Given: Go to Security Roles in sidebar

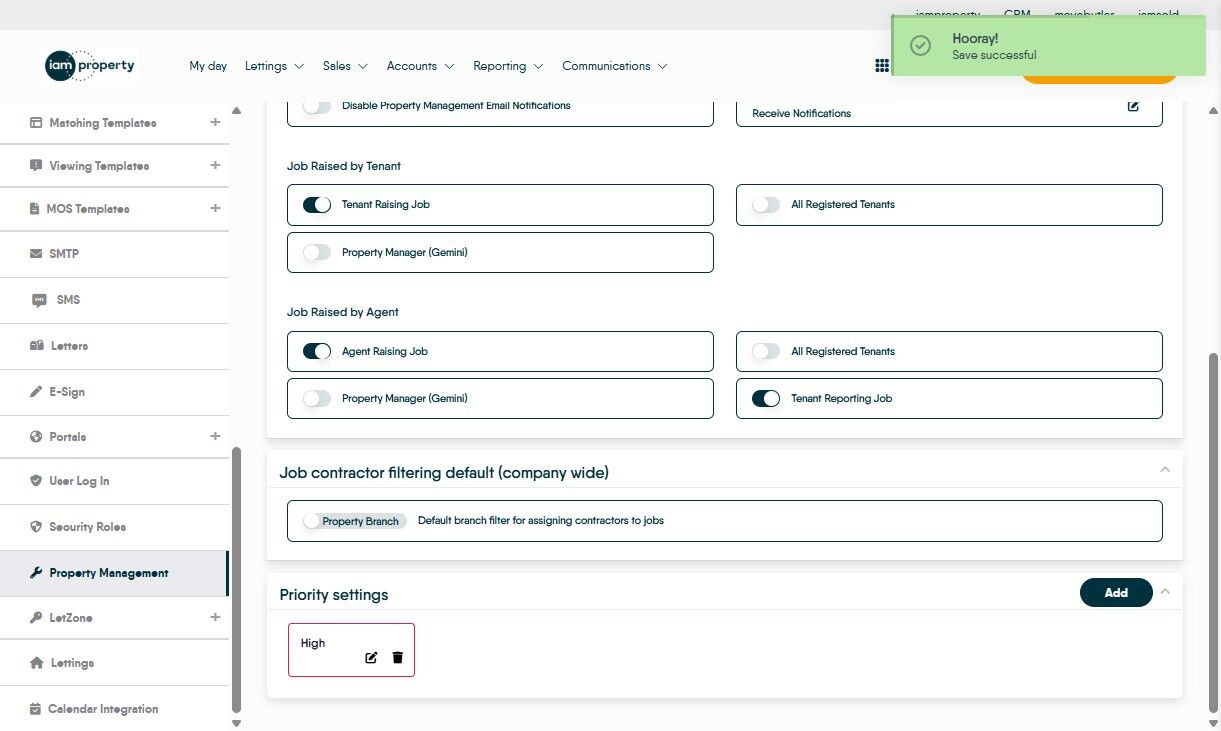Looking at the screenshot, I should 87,527.
